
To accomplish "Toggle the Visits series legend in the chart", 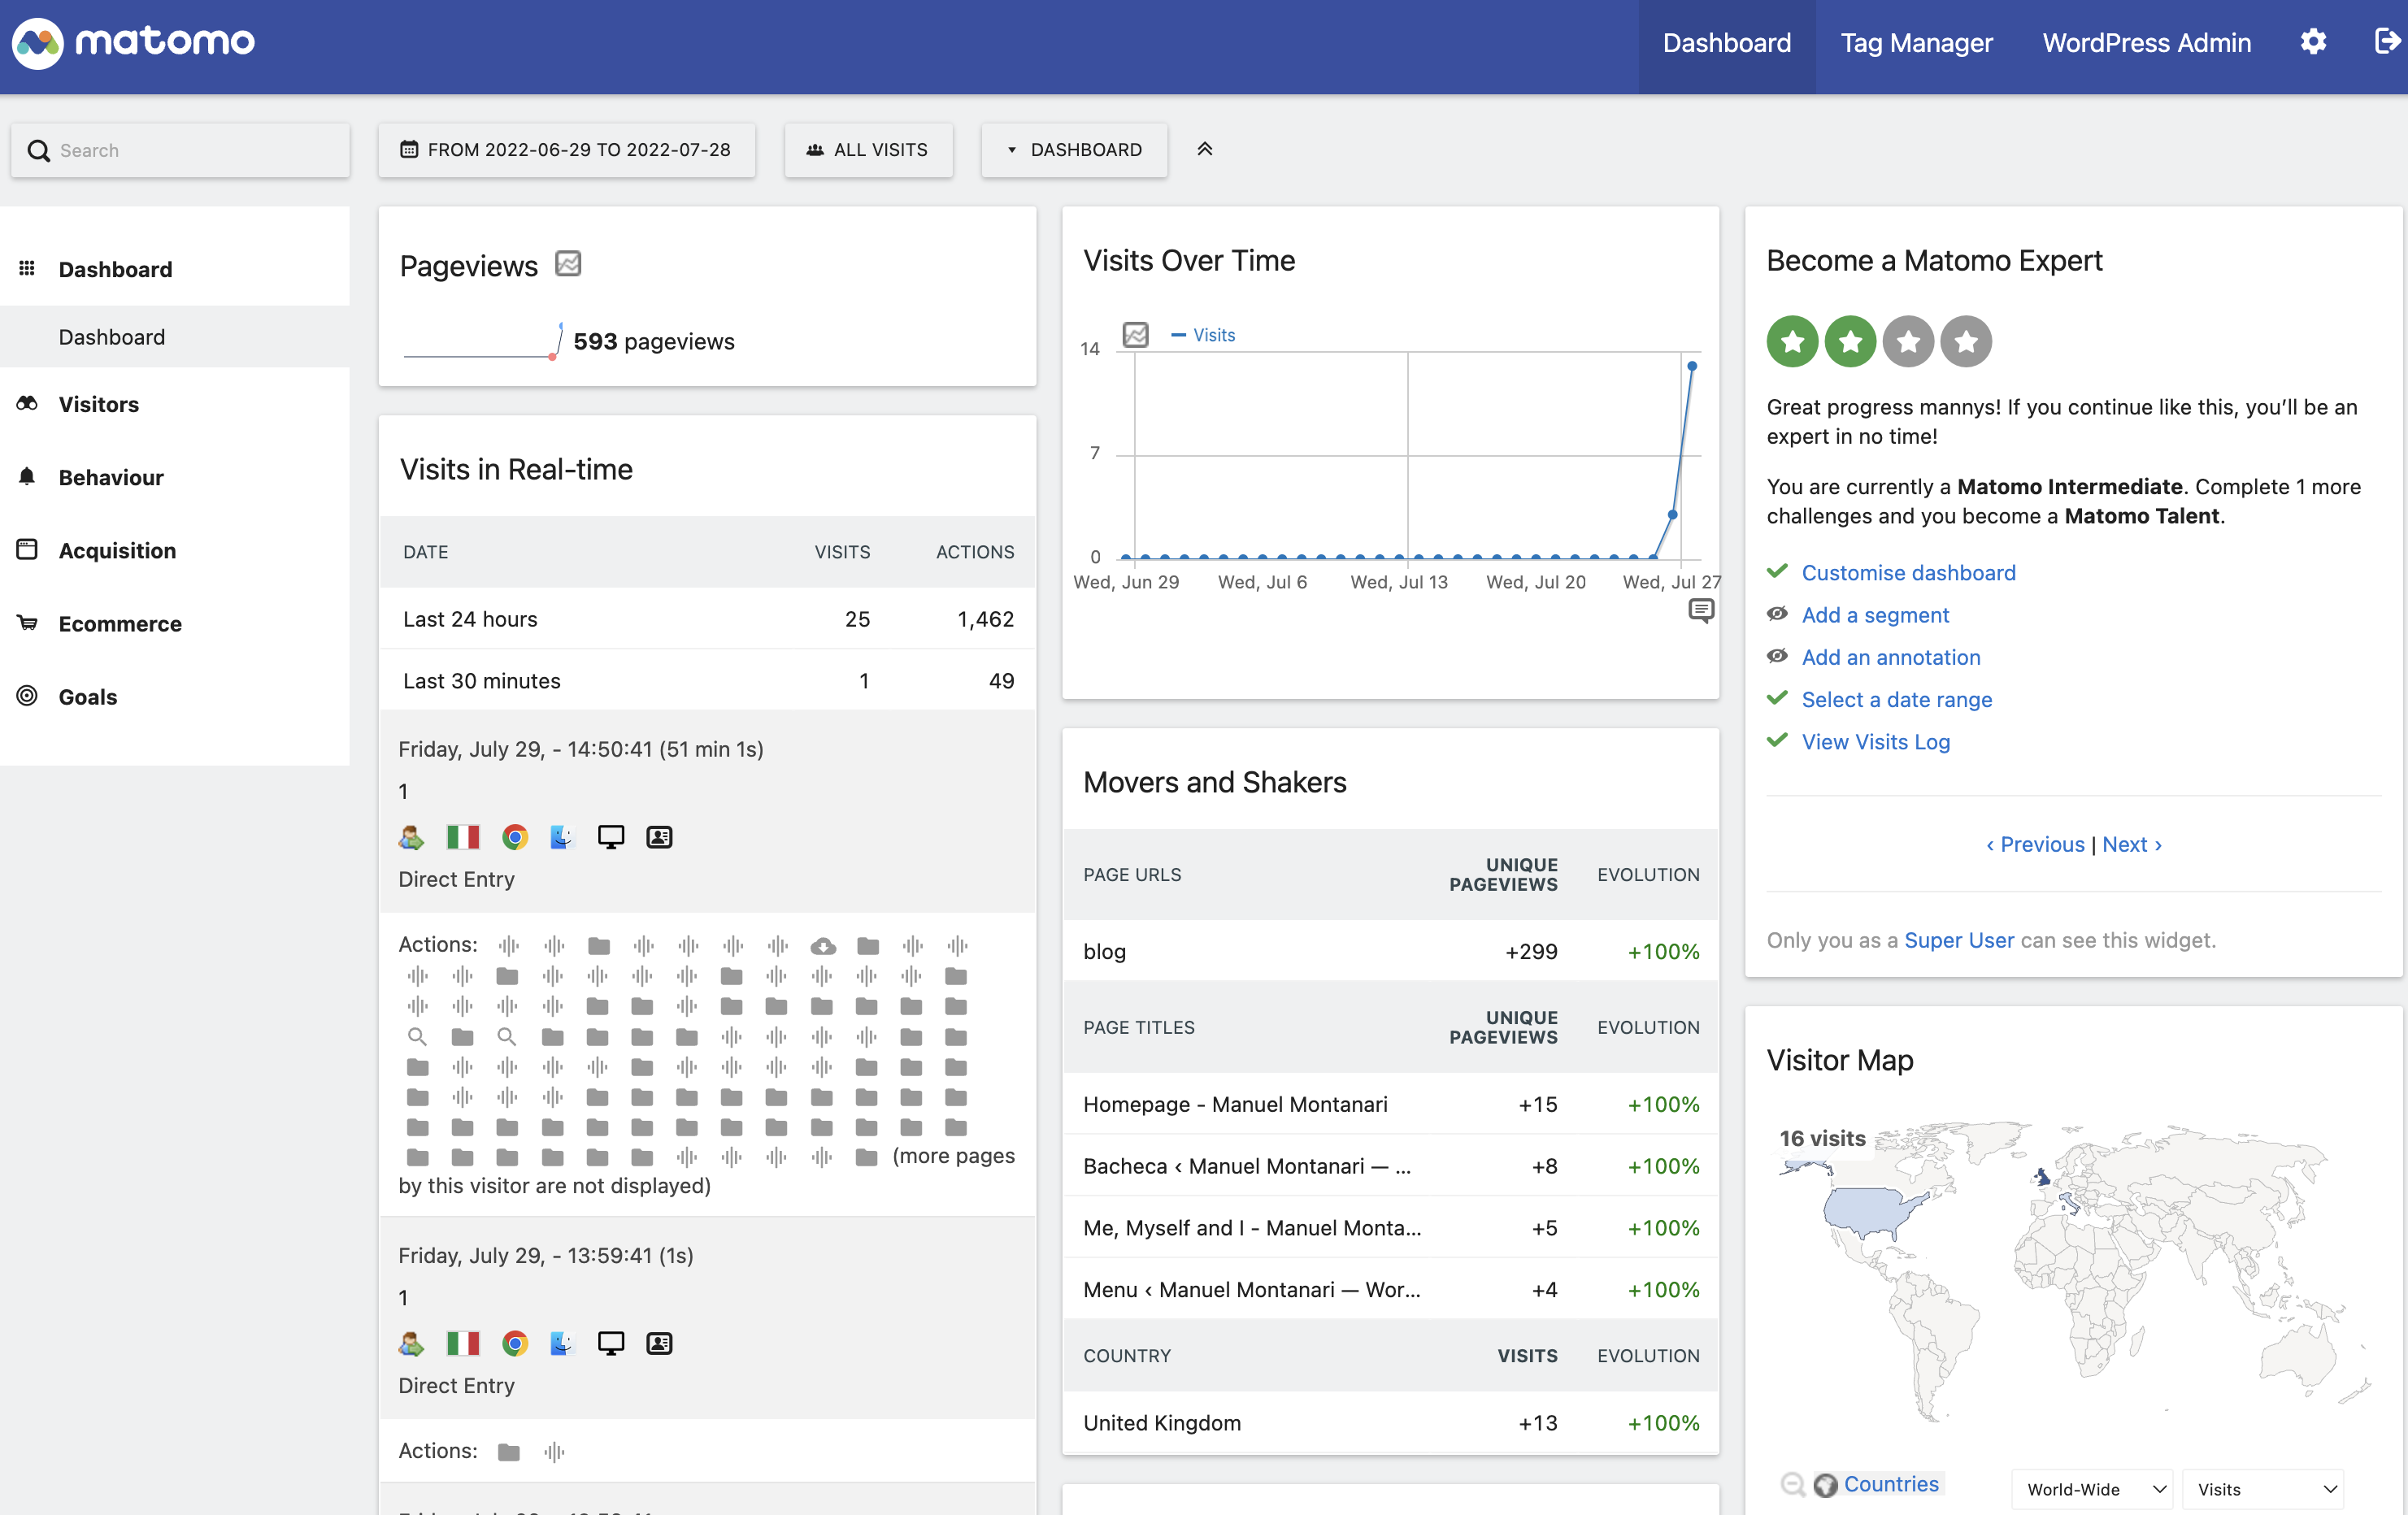I will (1203, 335).
